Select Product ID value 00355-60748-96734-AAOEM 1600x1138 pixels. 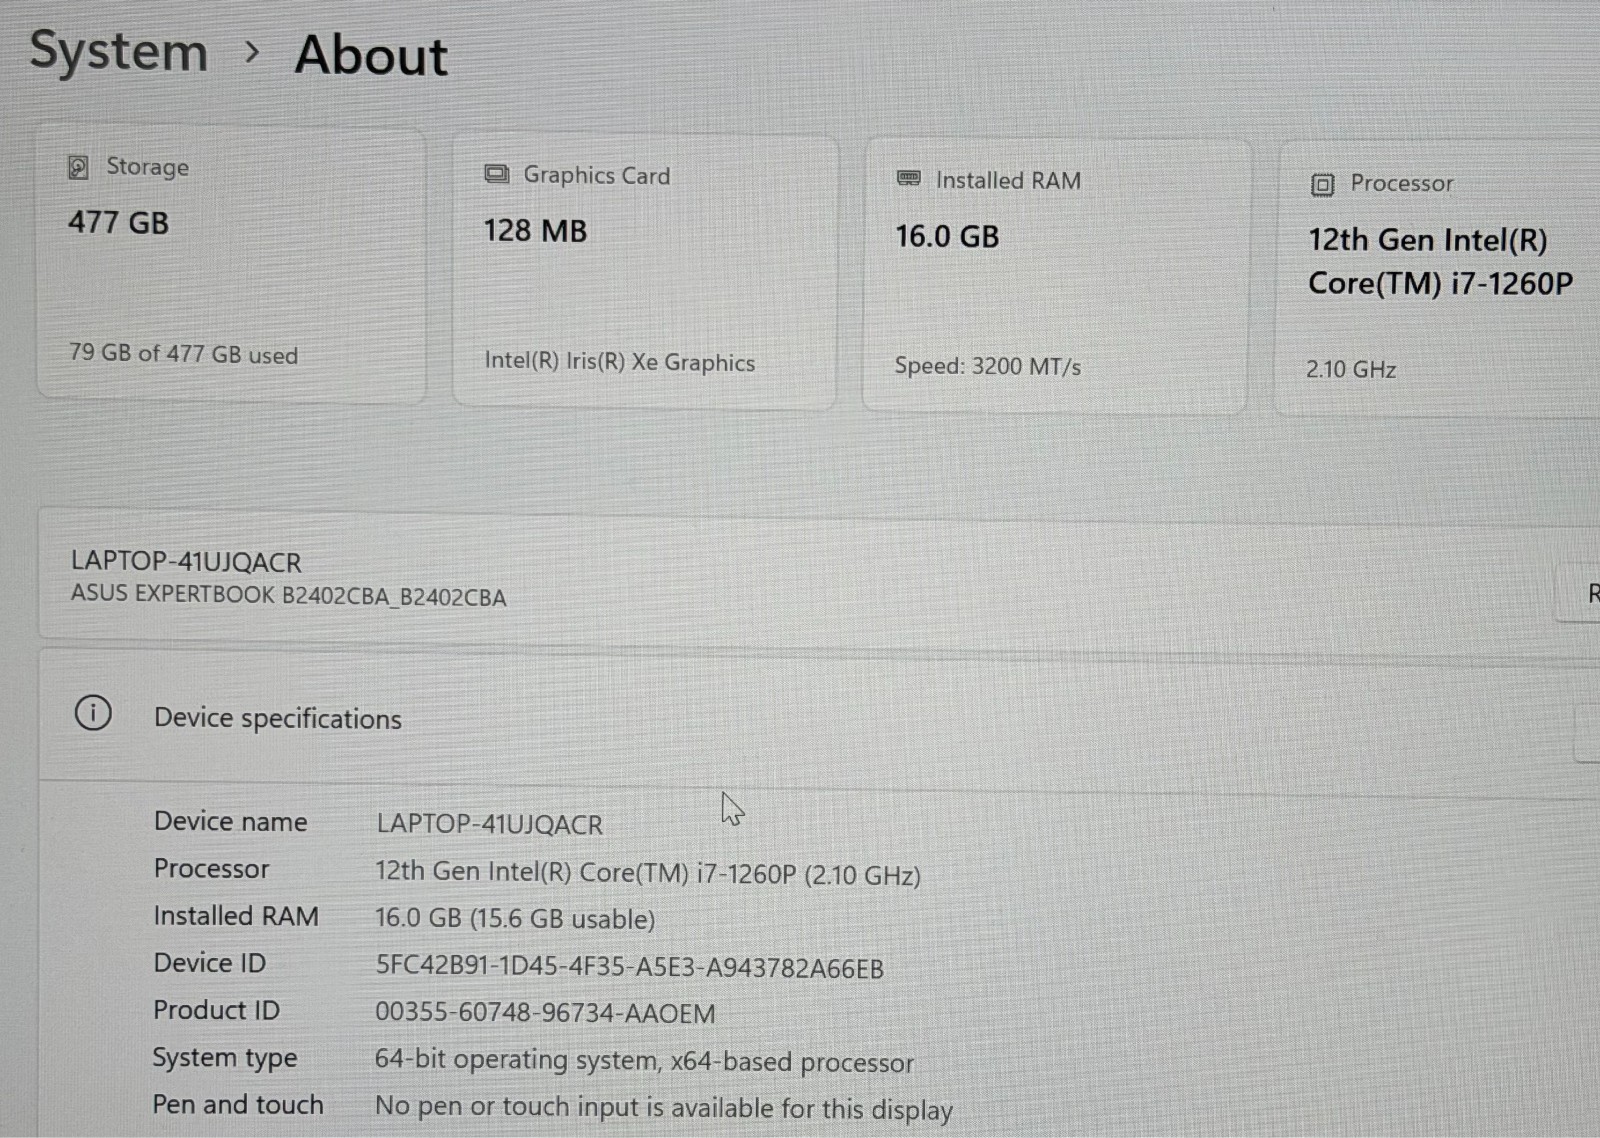pos(545,1012)
